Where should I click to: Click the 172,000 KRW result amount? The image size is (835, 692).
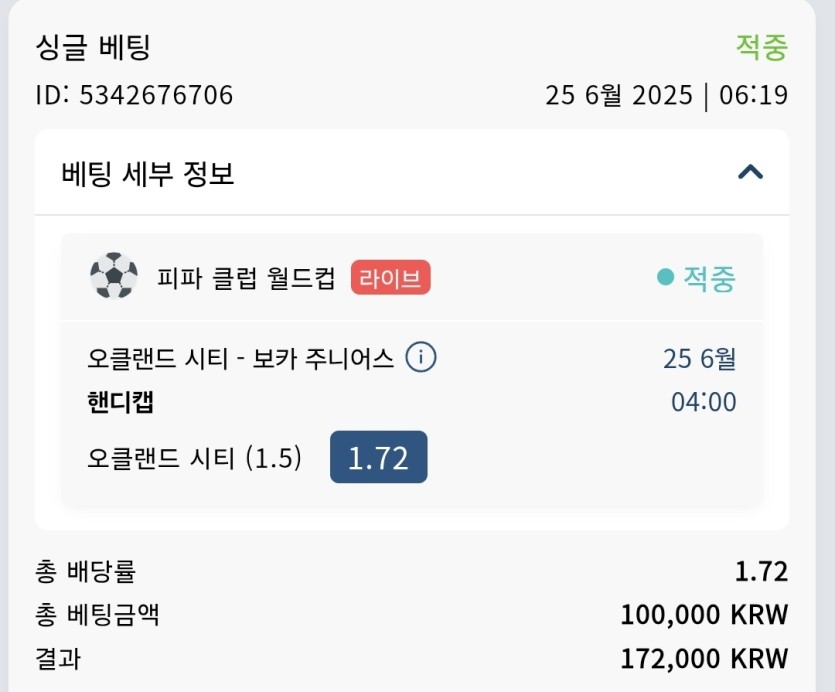point(704,658)
